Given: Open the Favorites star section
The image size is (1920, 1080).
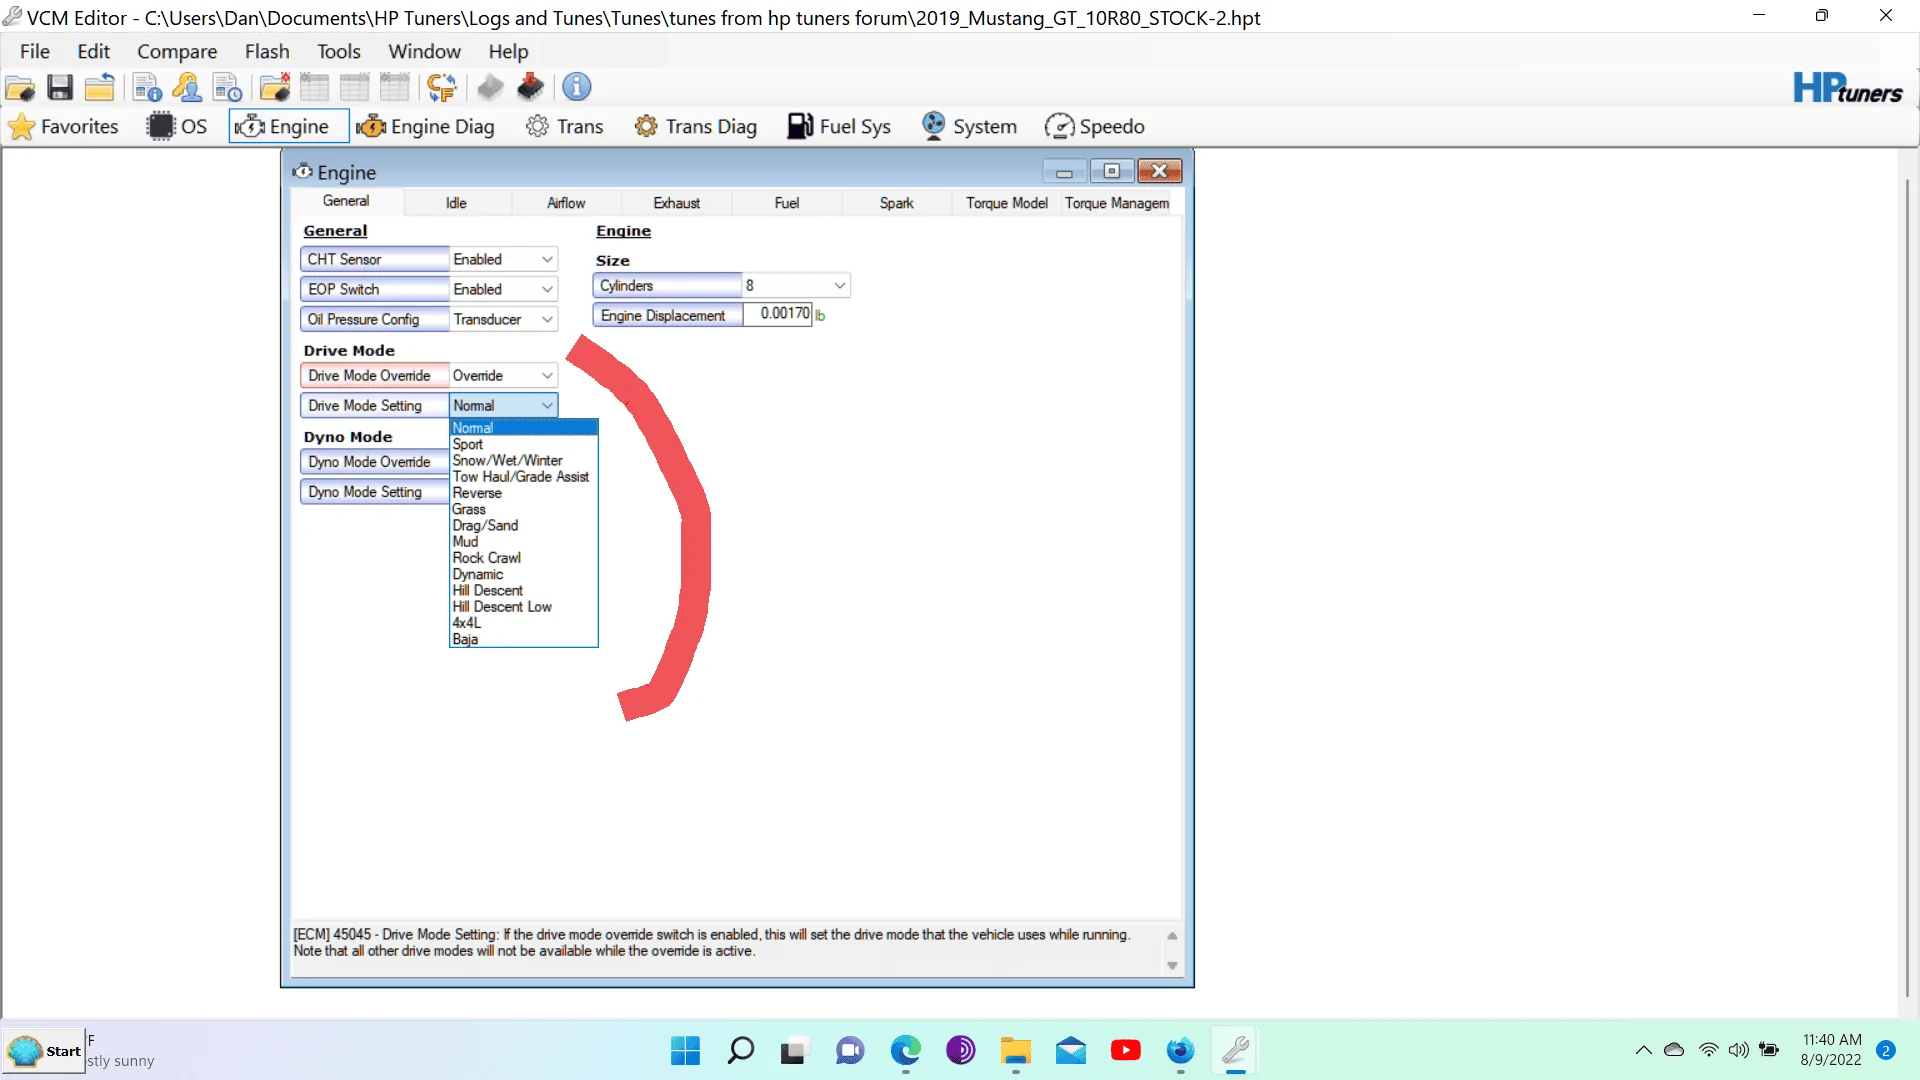Looking at the screenshot, I should click(63, 126).
